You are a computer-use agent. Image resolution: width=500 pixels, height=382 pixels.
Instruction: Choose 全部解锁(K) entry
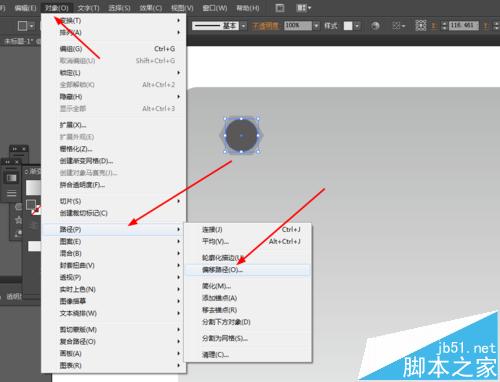[x=113, y=85]
